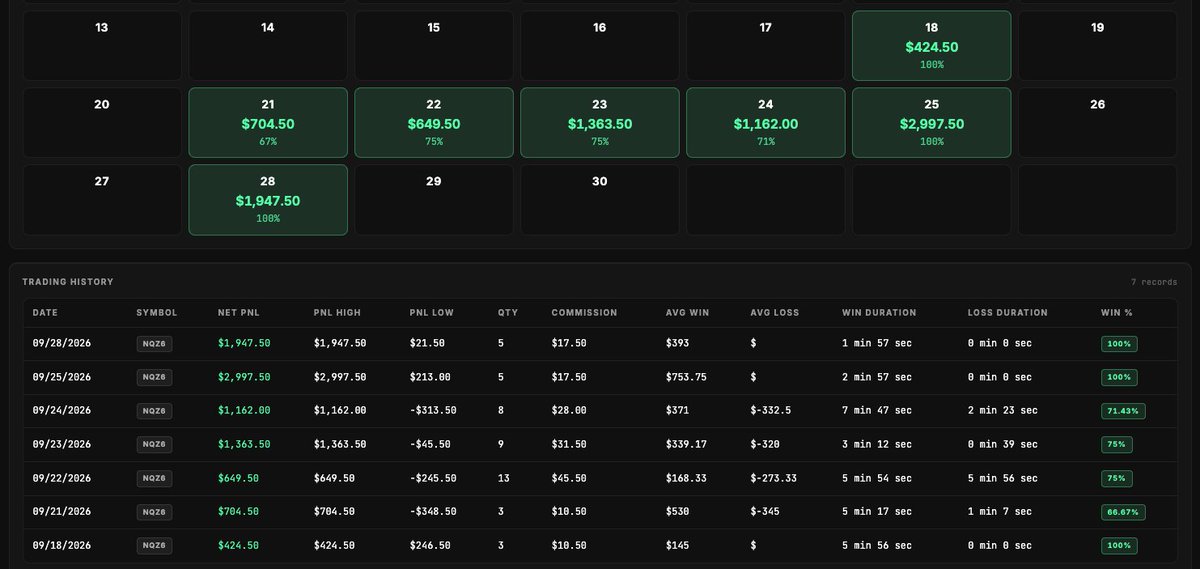The width and height of the screenshot is (1200, 569).
Task: Click the 71.43% win badge
Action: [x=1123, y=411]
